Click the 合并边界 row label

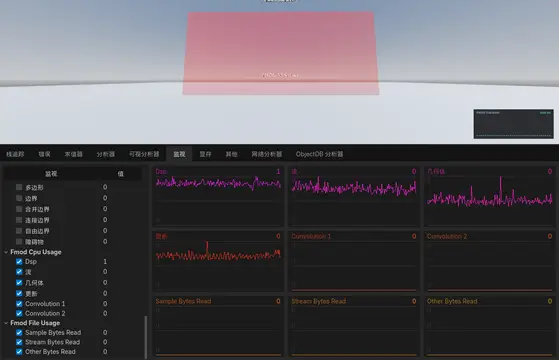click(37, 209)
